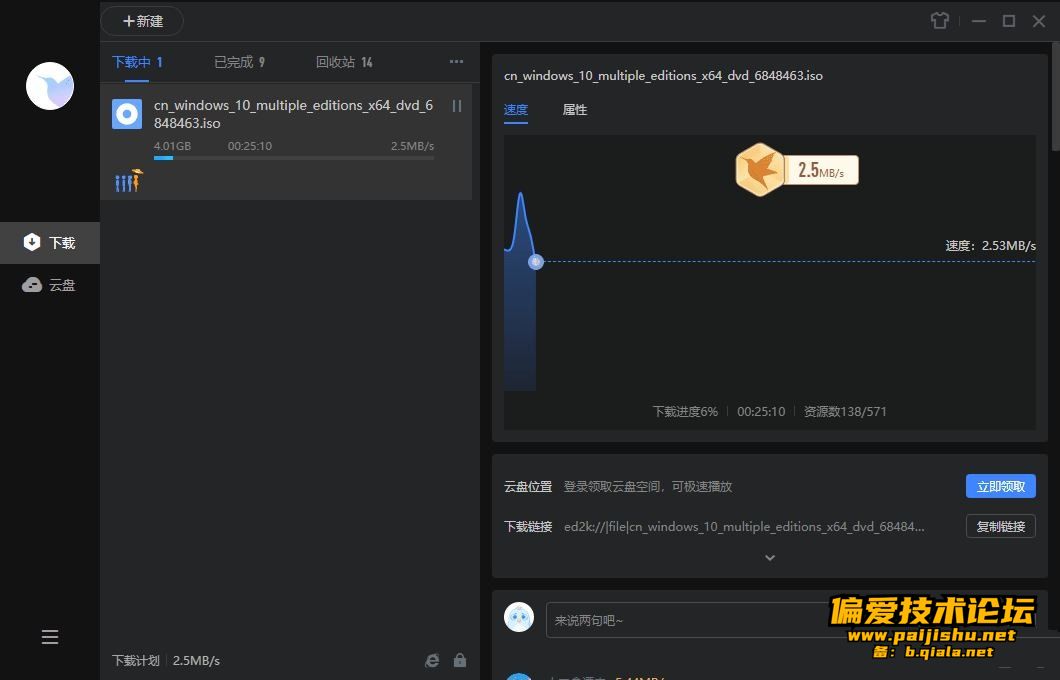Screen dimensions: 1060x680
Task: Minimize the download manager window
Action: pos(978,21)
